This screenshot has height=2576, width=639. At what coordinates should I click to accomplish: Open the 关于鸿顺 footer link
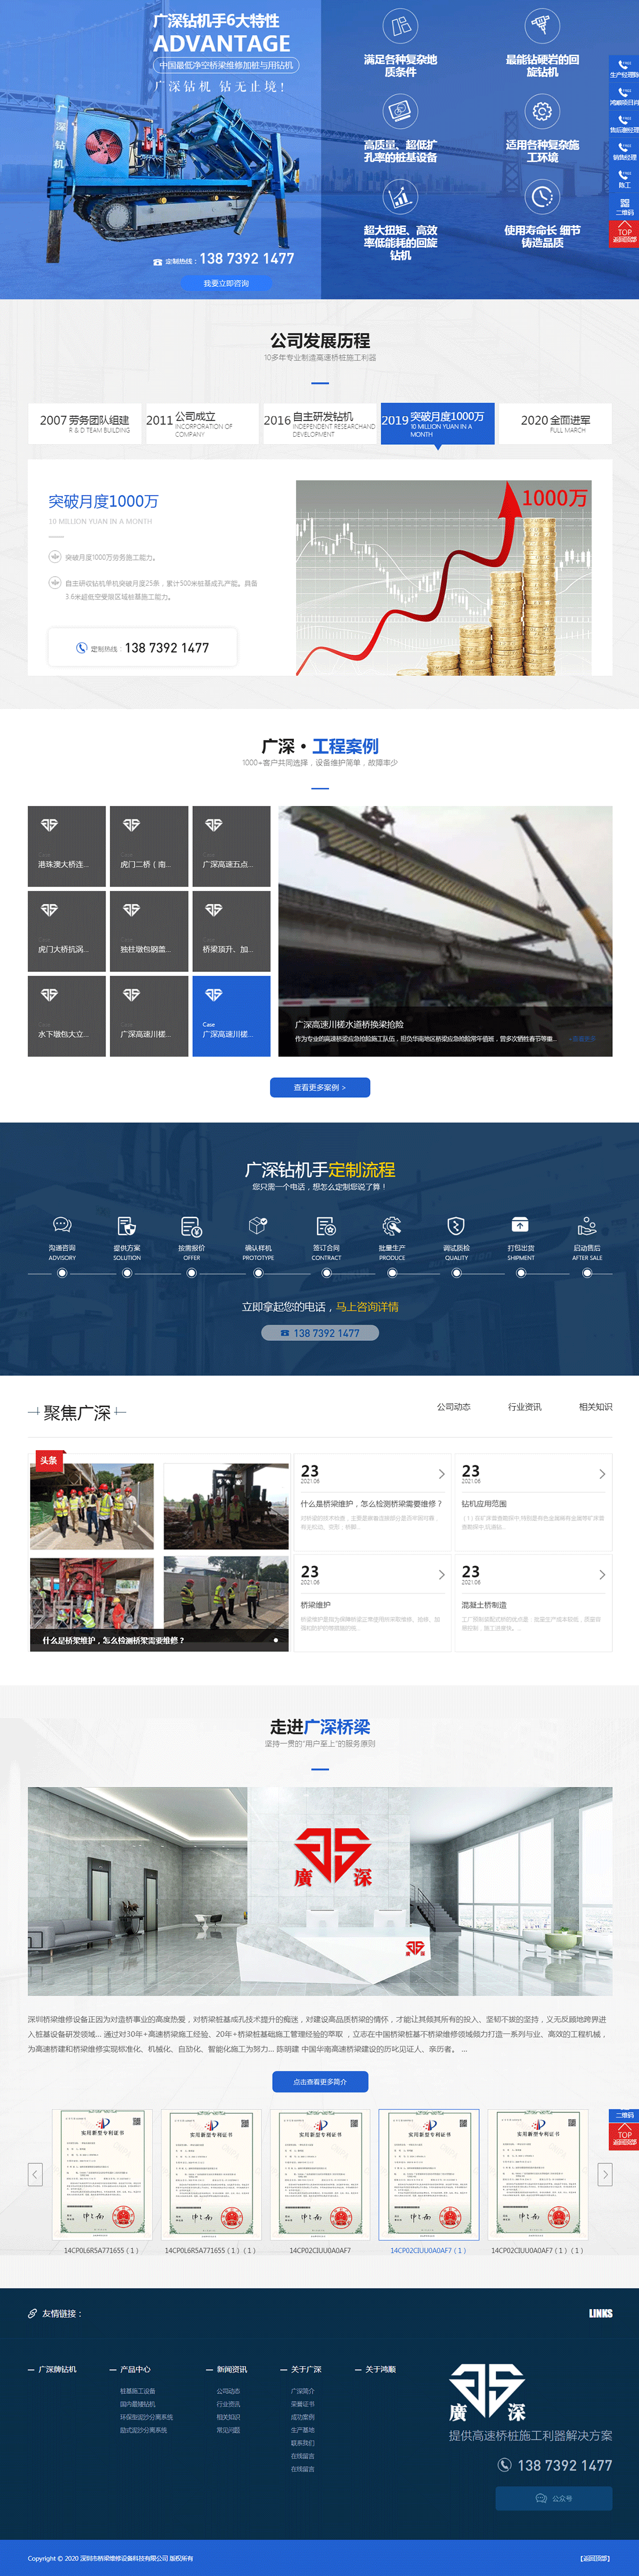pyautogui.click(x=380, y=2369)
